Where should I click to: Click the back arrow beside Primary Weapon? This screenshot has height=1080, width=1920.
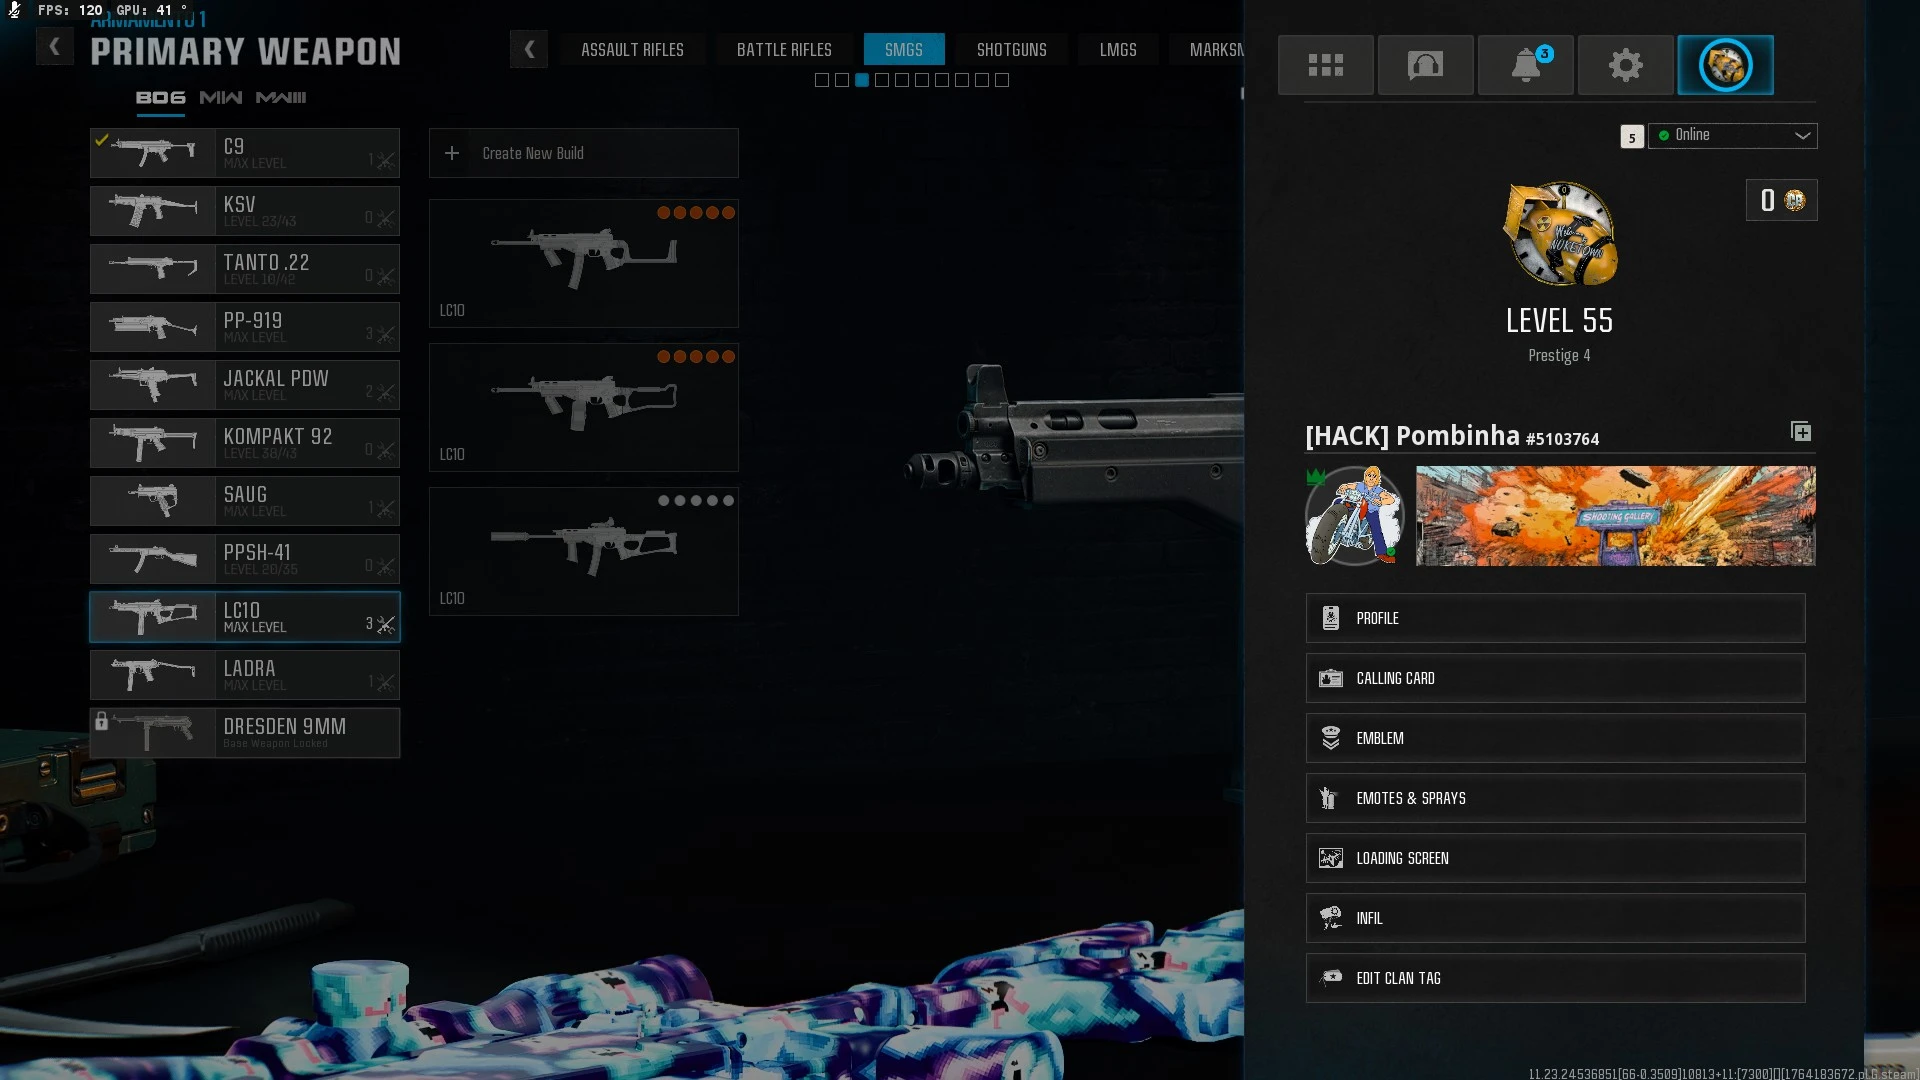point(55,47)
